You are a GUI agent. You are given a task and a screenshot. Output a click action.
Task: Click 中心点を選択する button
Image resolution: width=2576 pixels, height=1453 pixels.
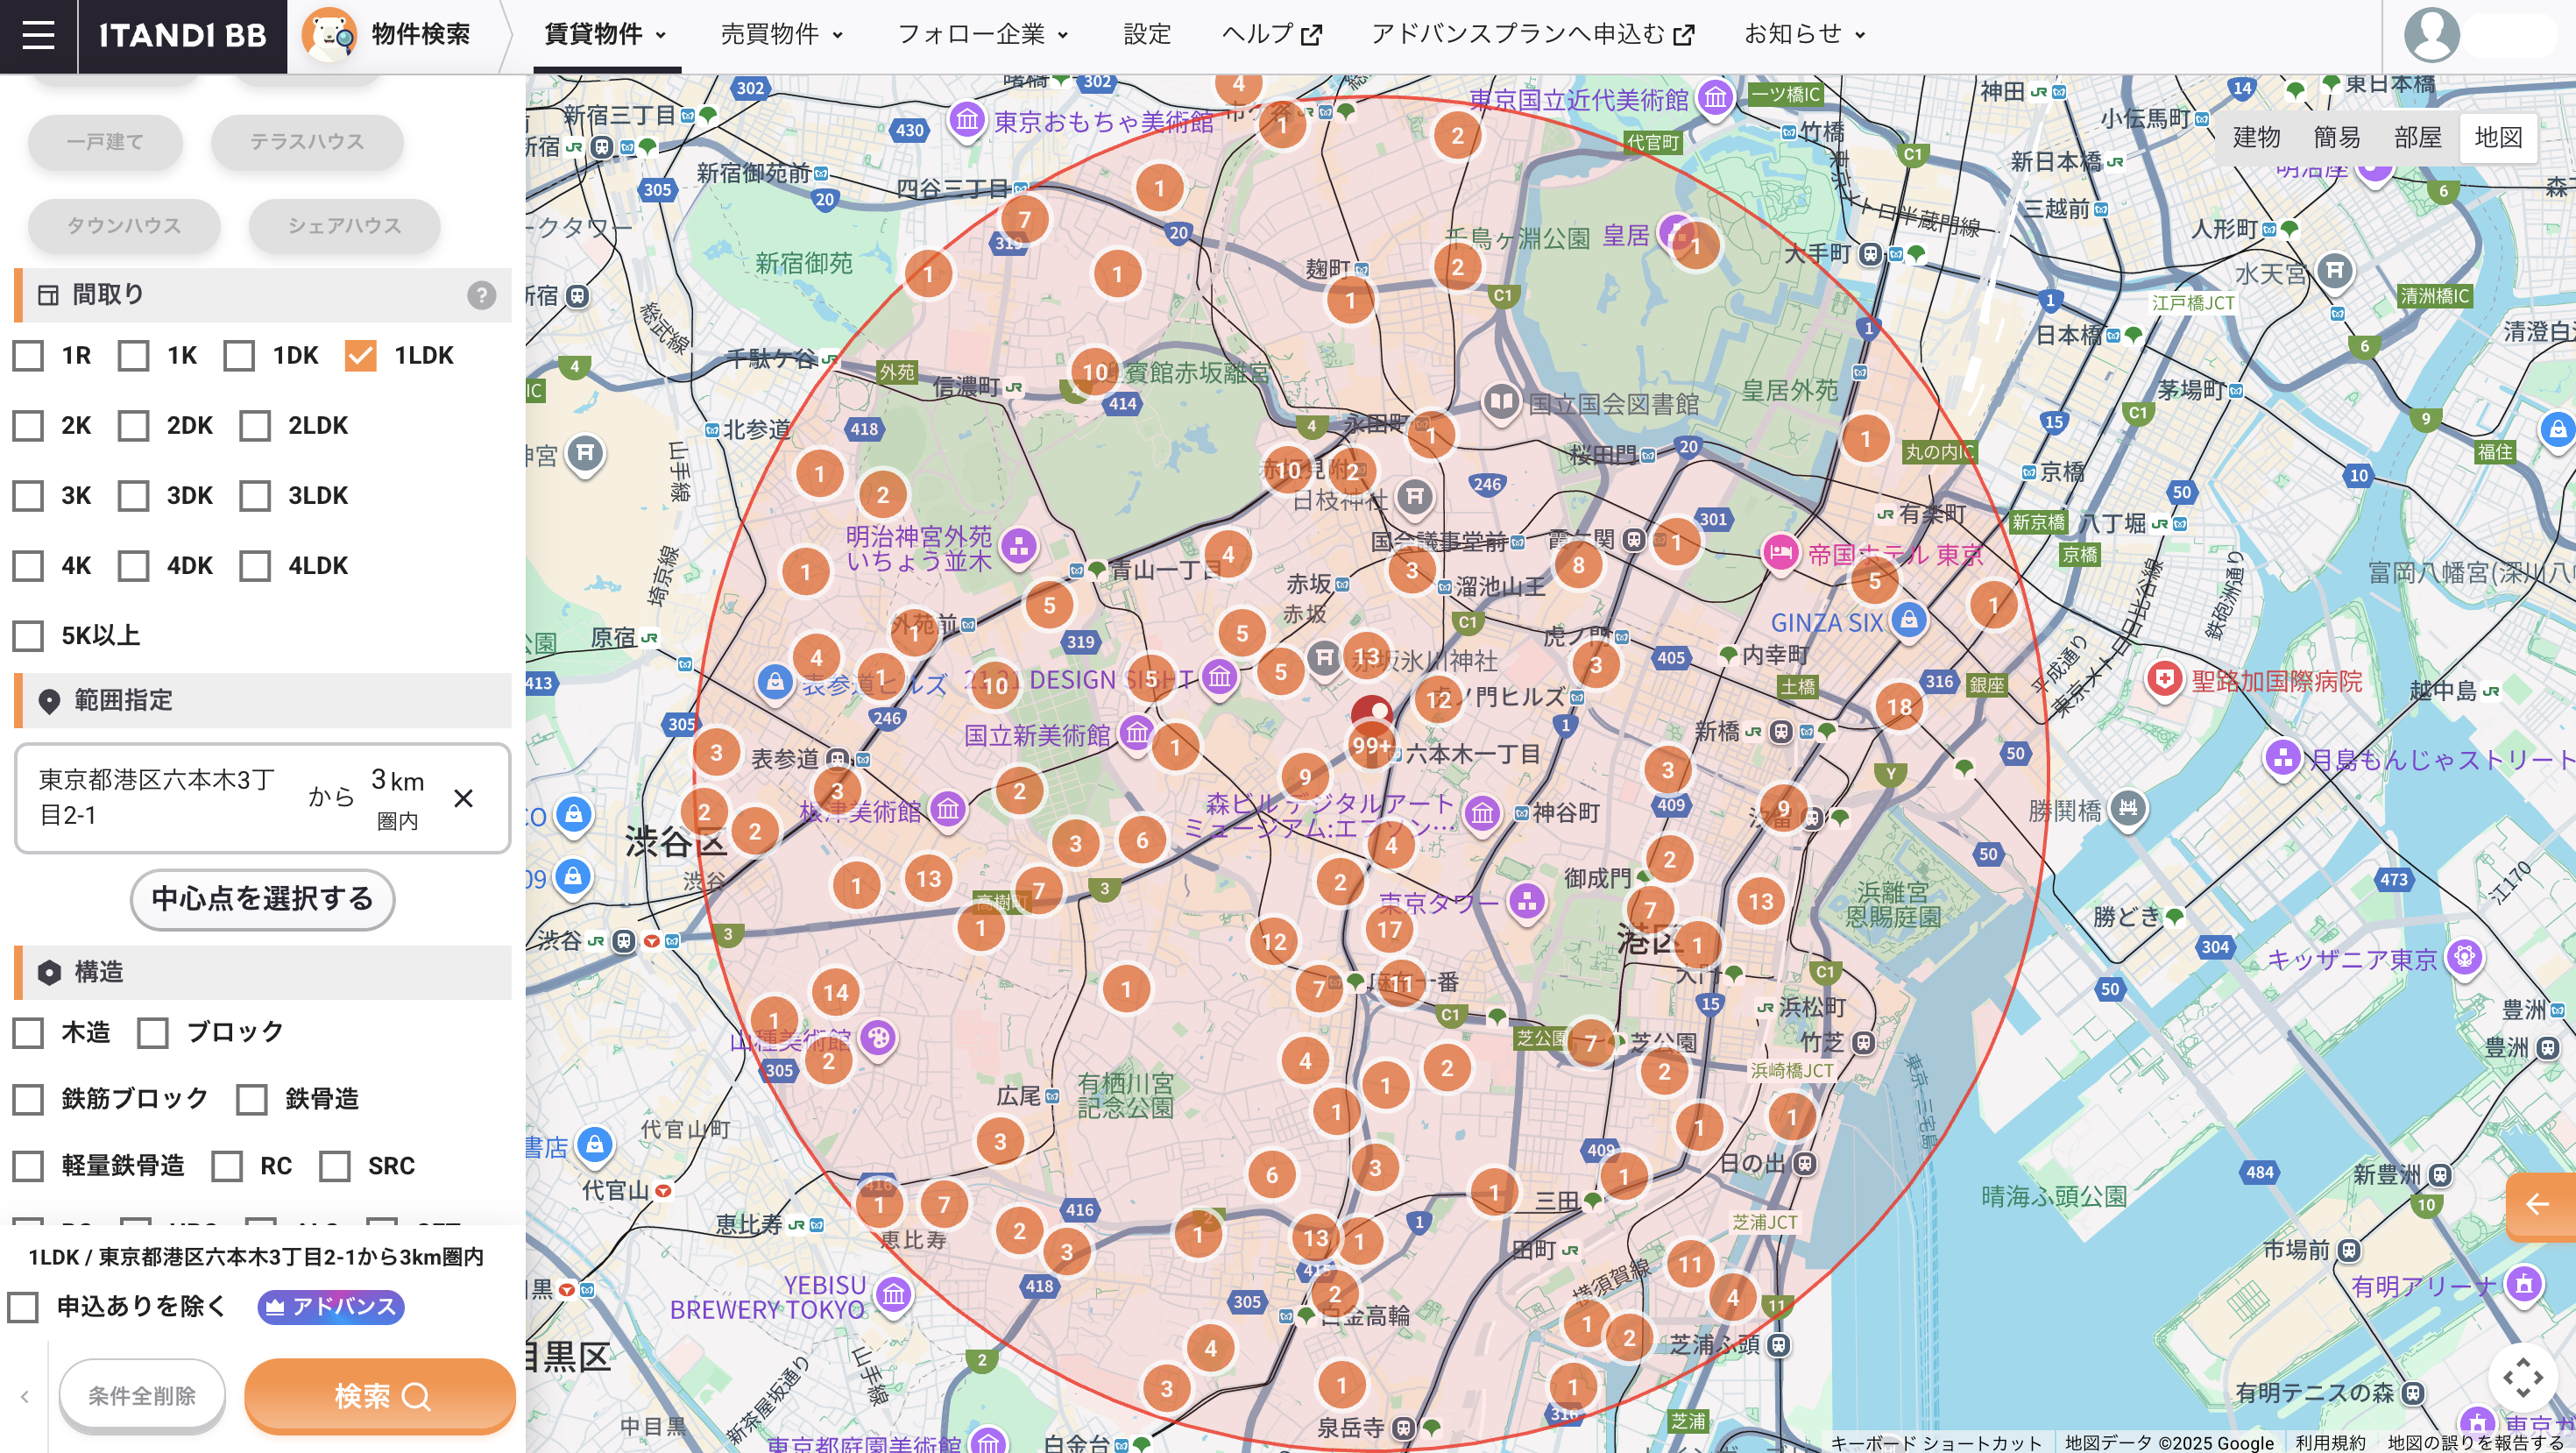263,899
